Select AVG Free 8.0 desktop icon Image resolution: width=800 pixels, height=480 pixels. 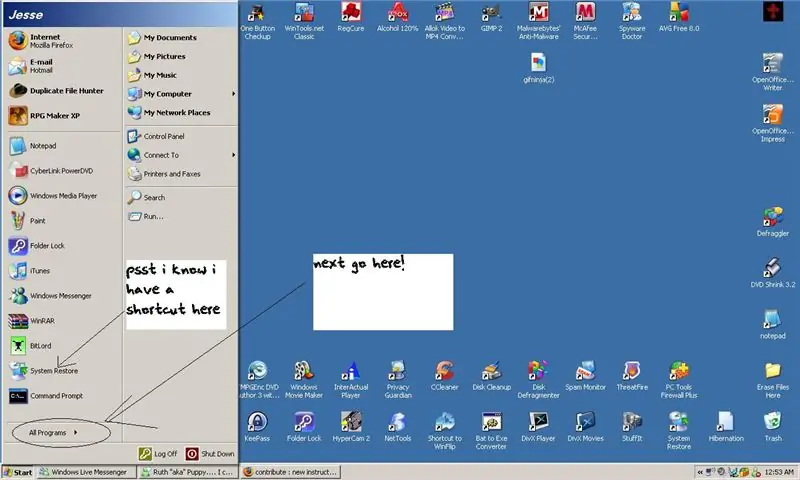[679, 17]
